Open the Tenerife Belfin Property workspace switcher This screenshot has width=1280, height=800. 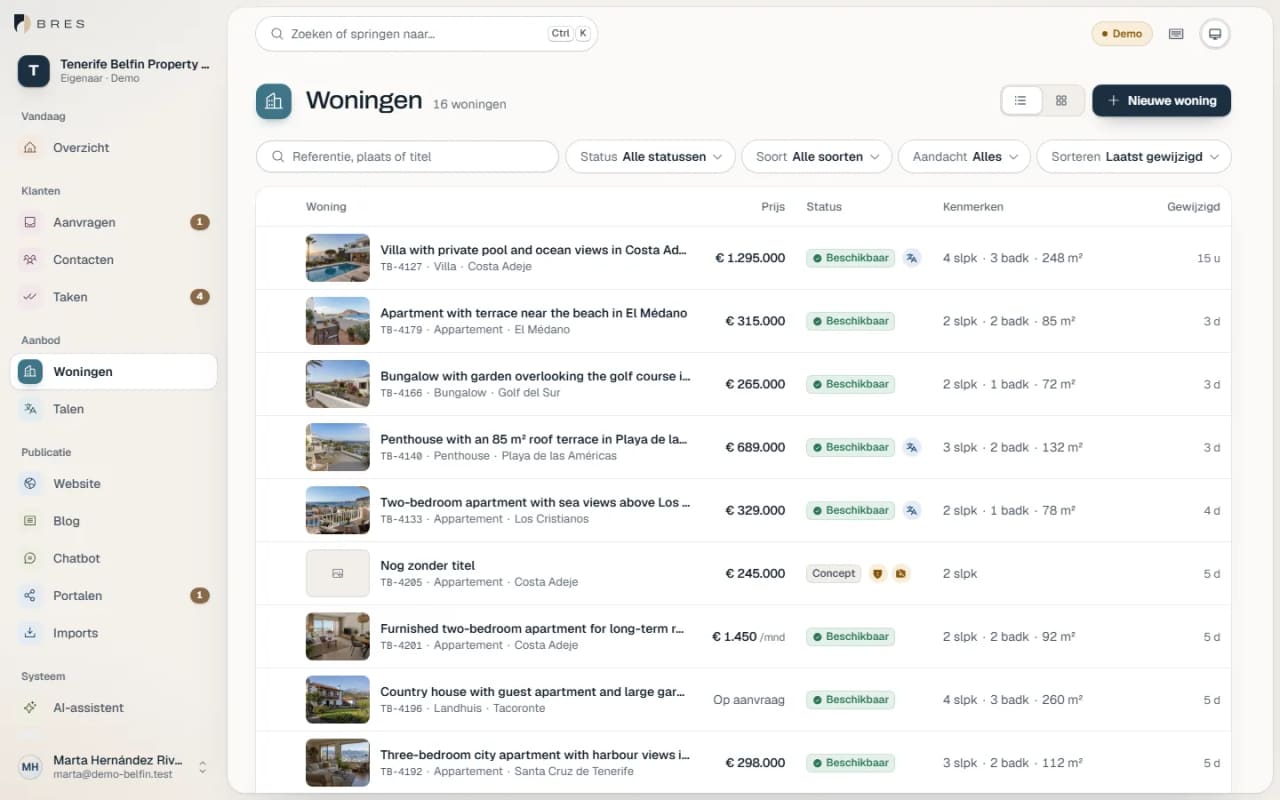point(113,70)
